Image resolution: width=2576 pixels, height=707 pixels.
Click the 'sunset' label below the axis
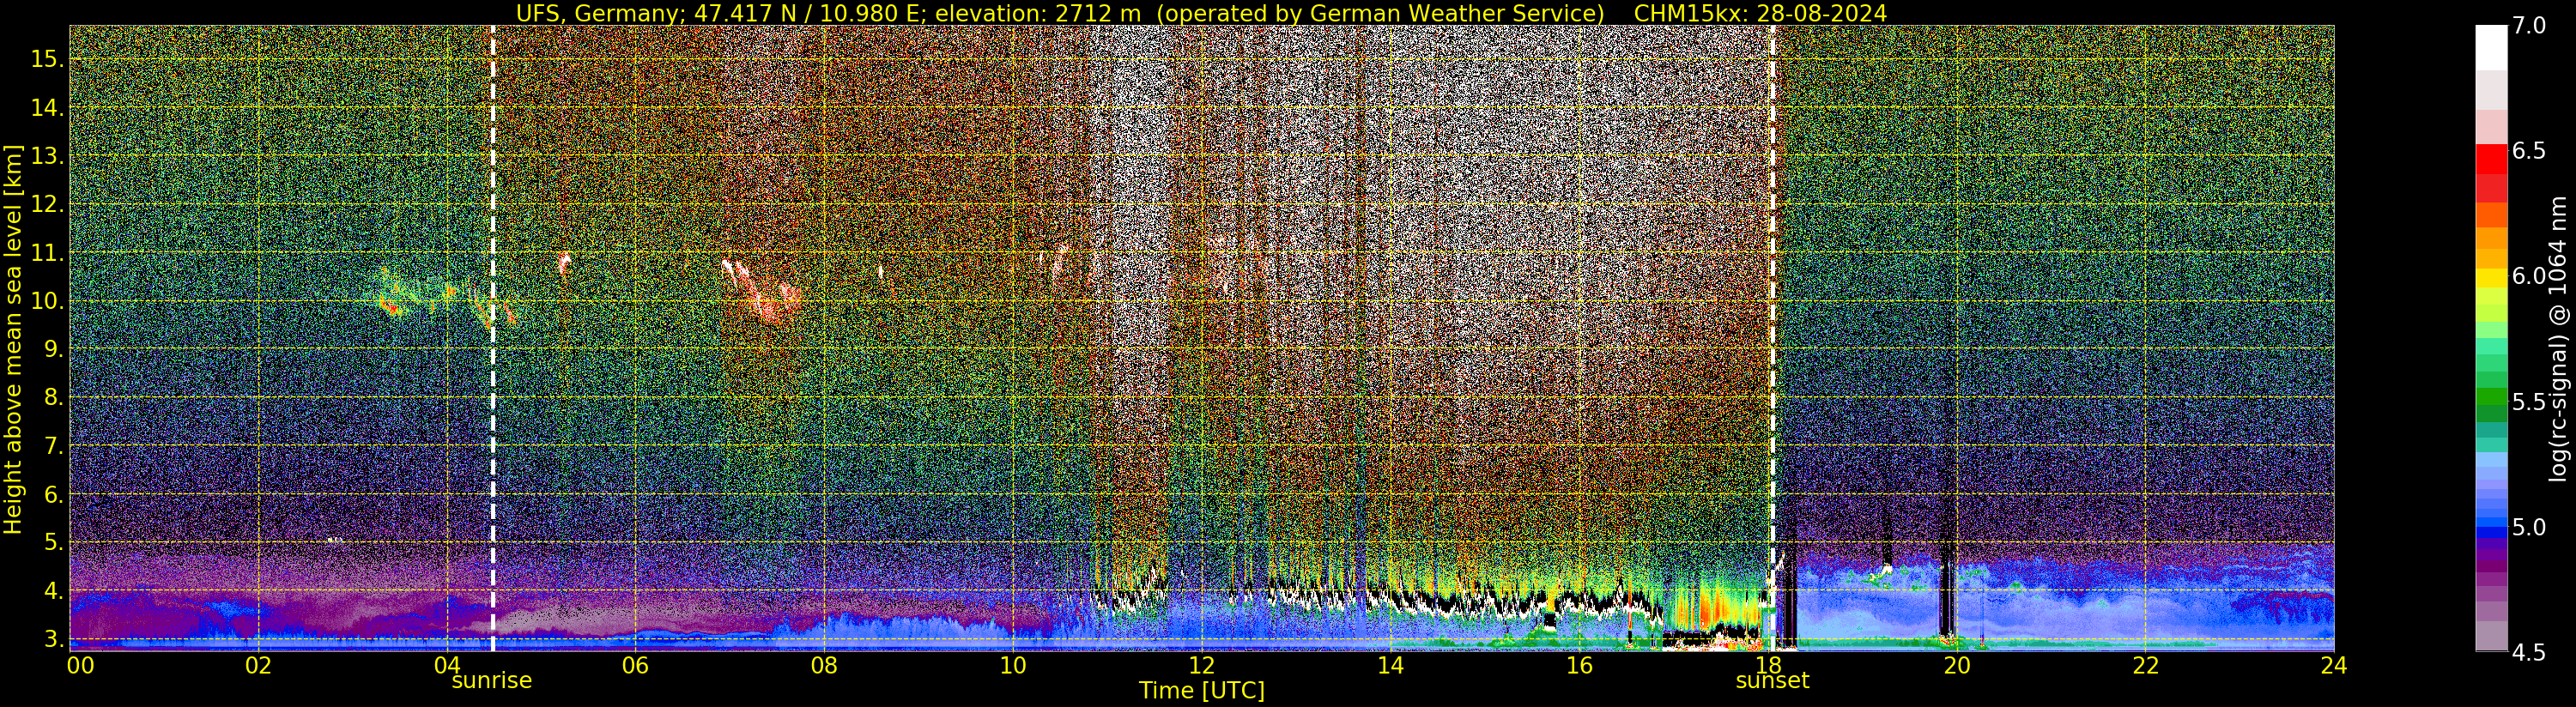1772,680
